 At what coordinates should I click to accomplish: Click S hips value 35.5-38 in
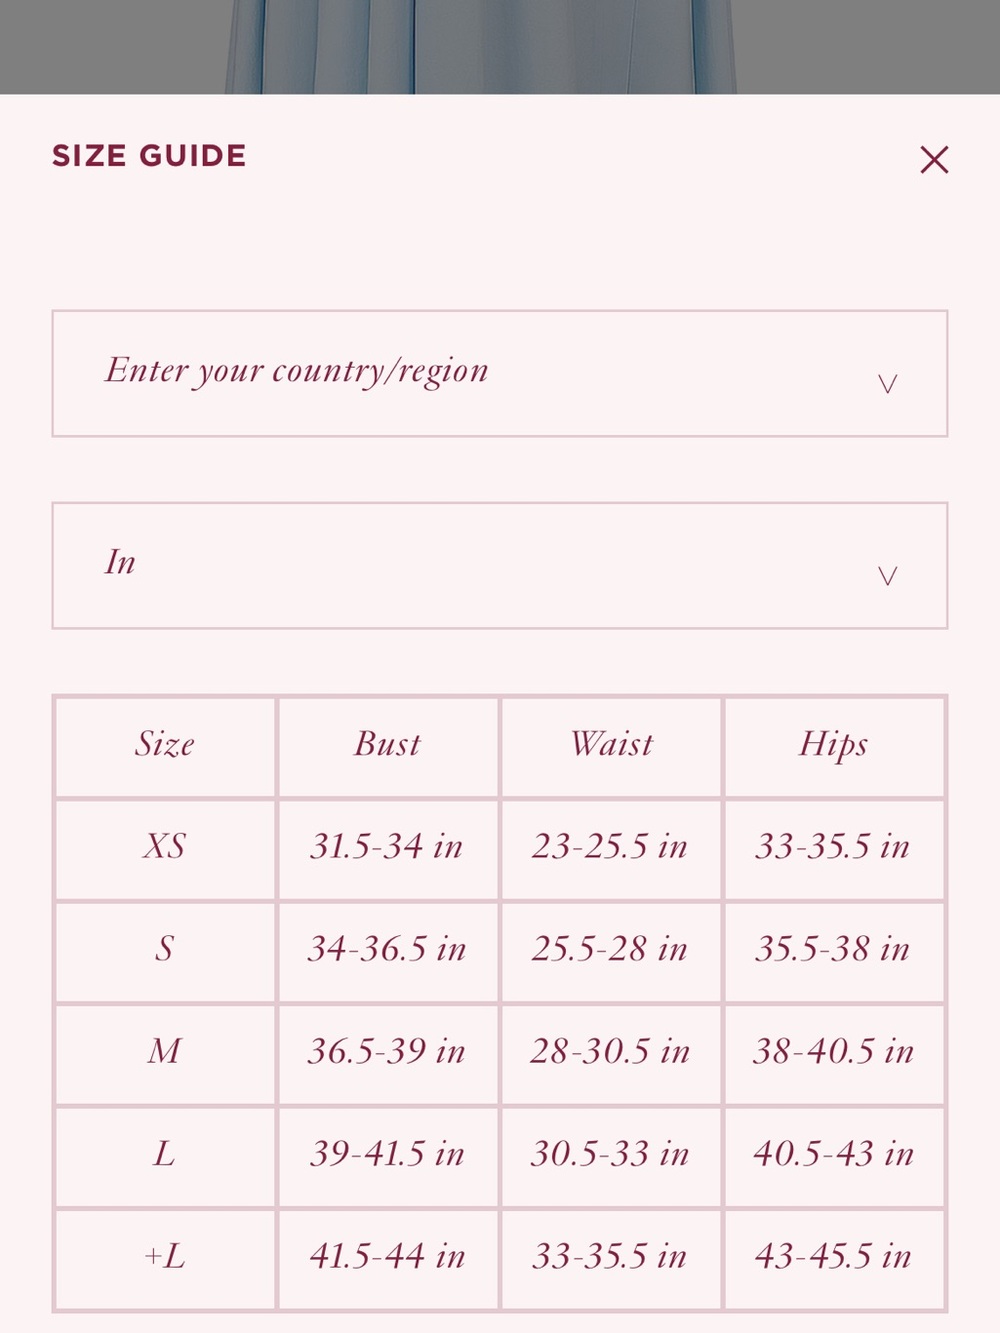[833, 949]
